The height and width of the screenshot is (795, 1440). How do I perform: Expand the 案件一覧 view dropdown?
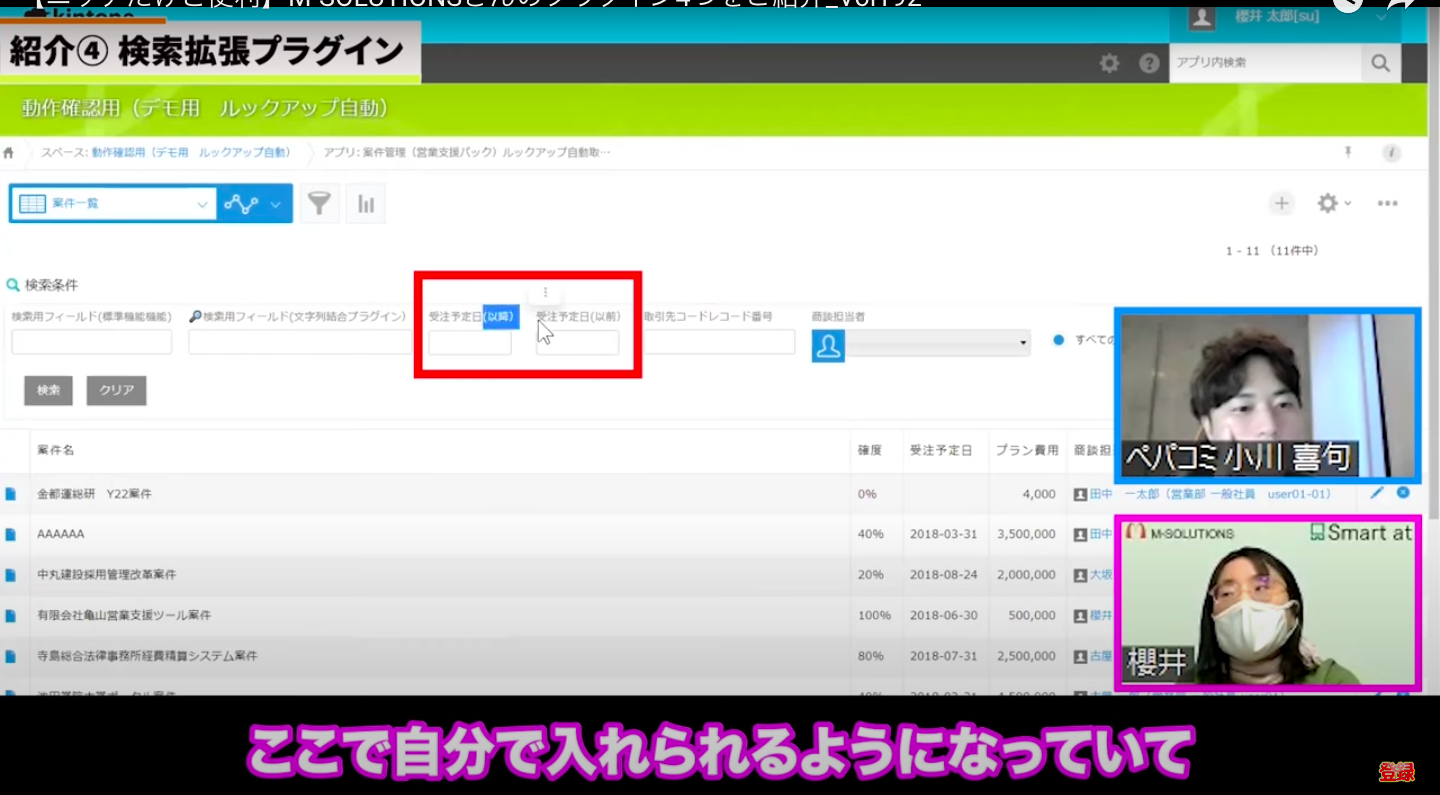click(202, 204)
